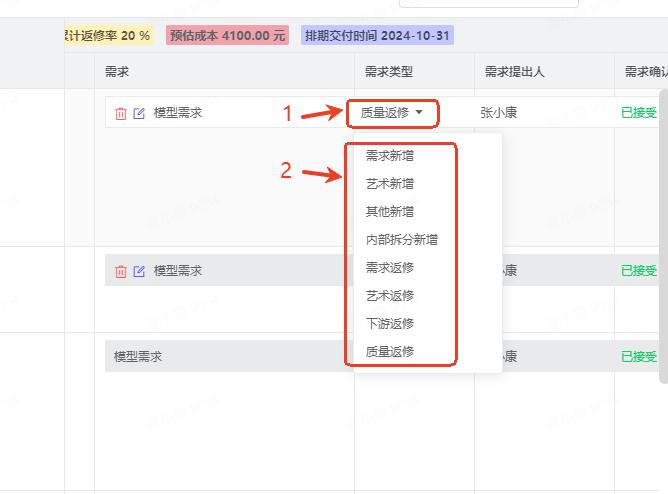Pick 下游返修 in the list
Viewport: 668px width, 494px height.
[390, 324]
